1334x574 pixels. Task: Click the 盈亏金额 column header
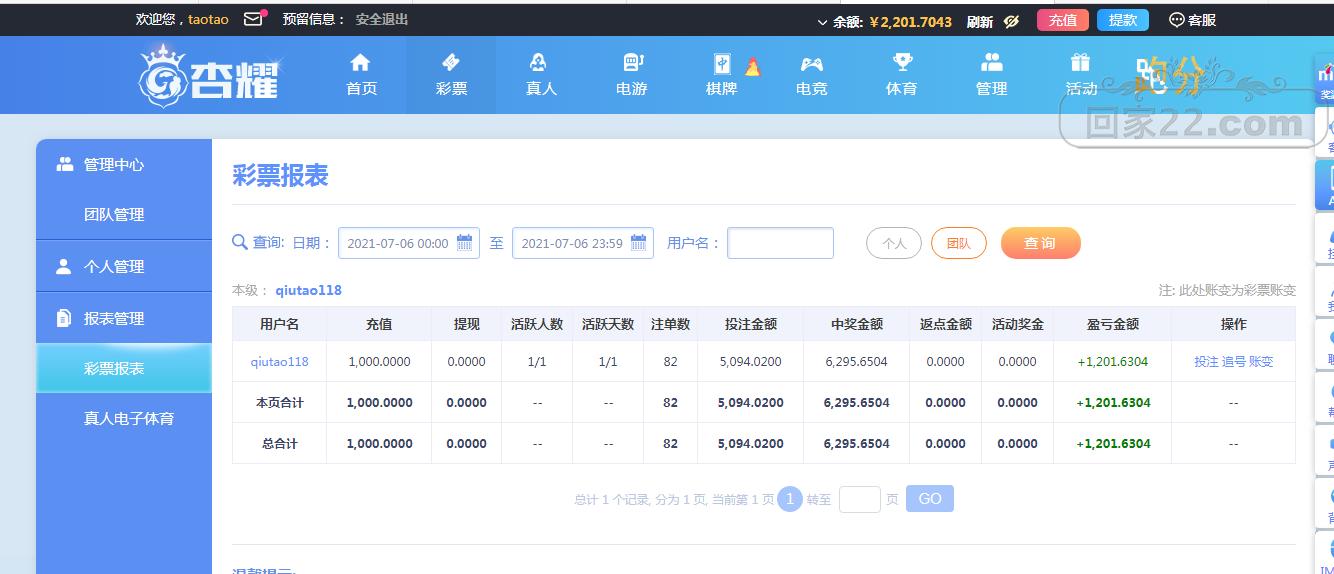pos(1113,324)
